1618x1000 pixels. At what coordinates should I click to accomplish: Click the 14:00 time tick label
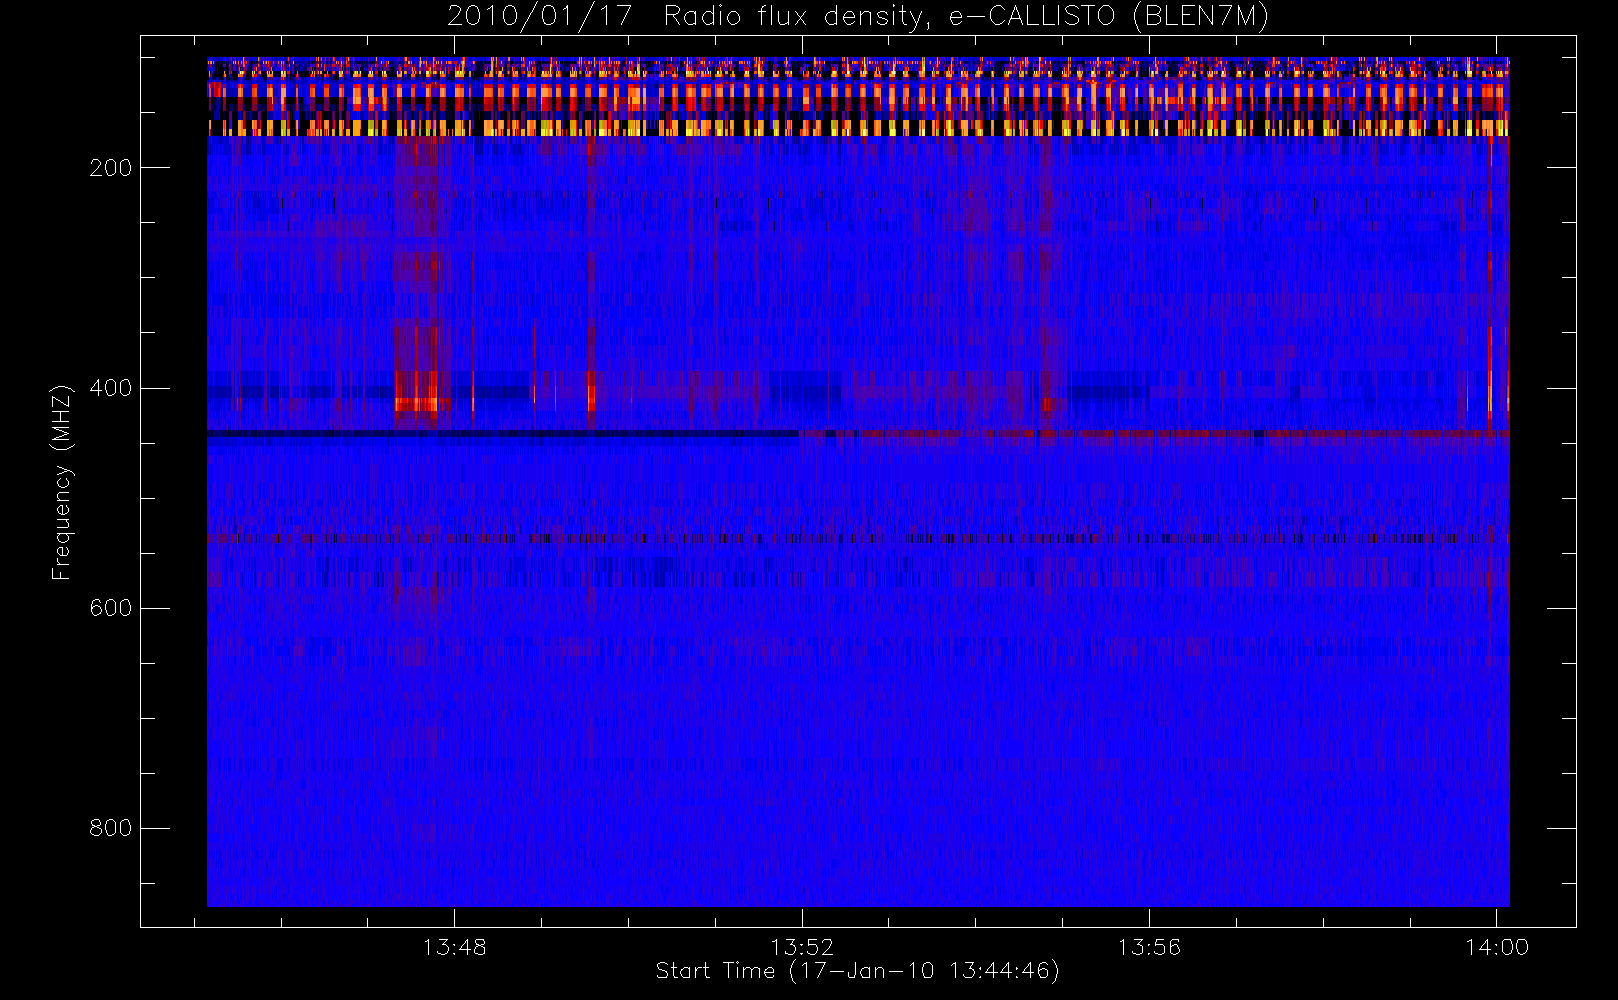(1496, 947)
